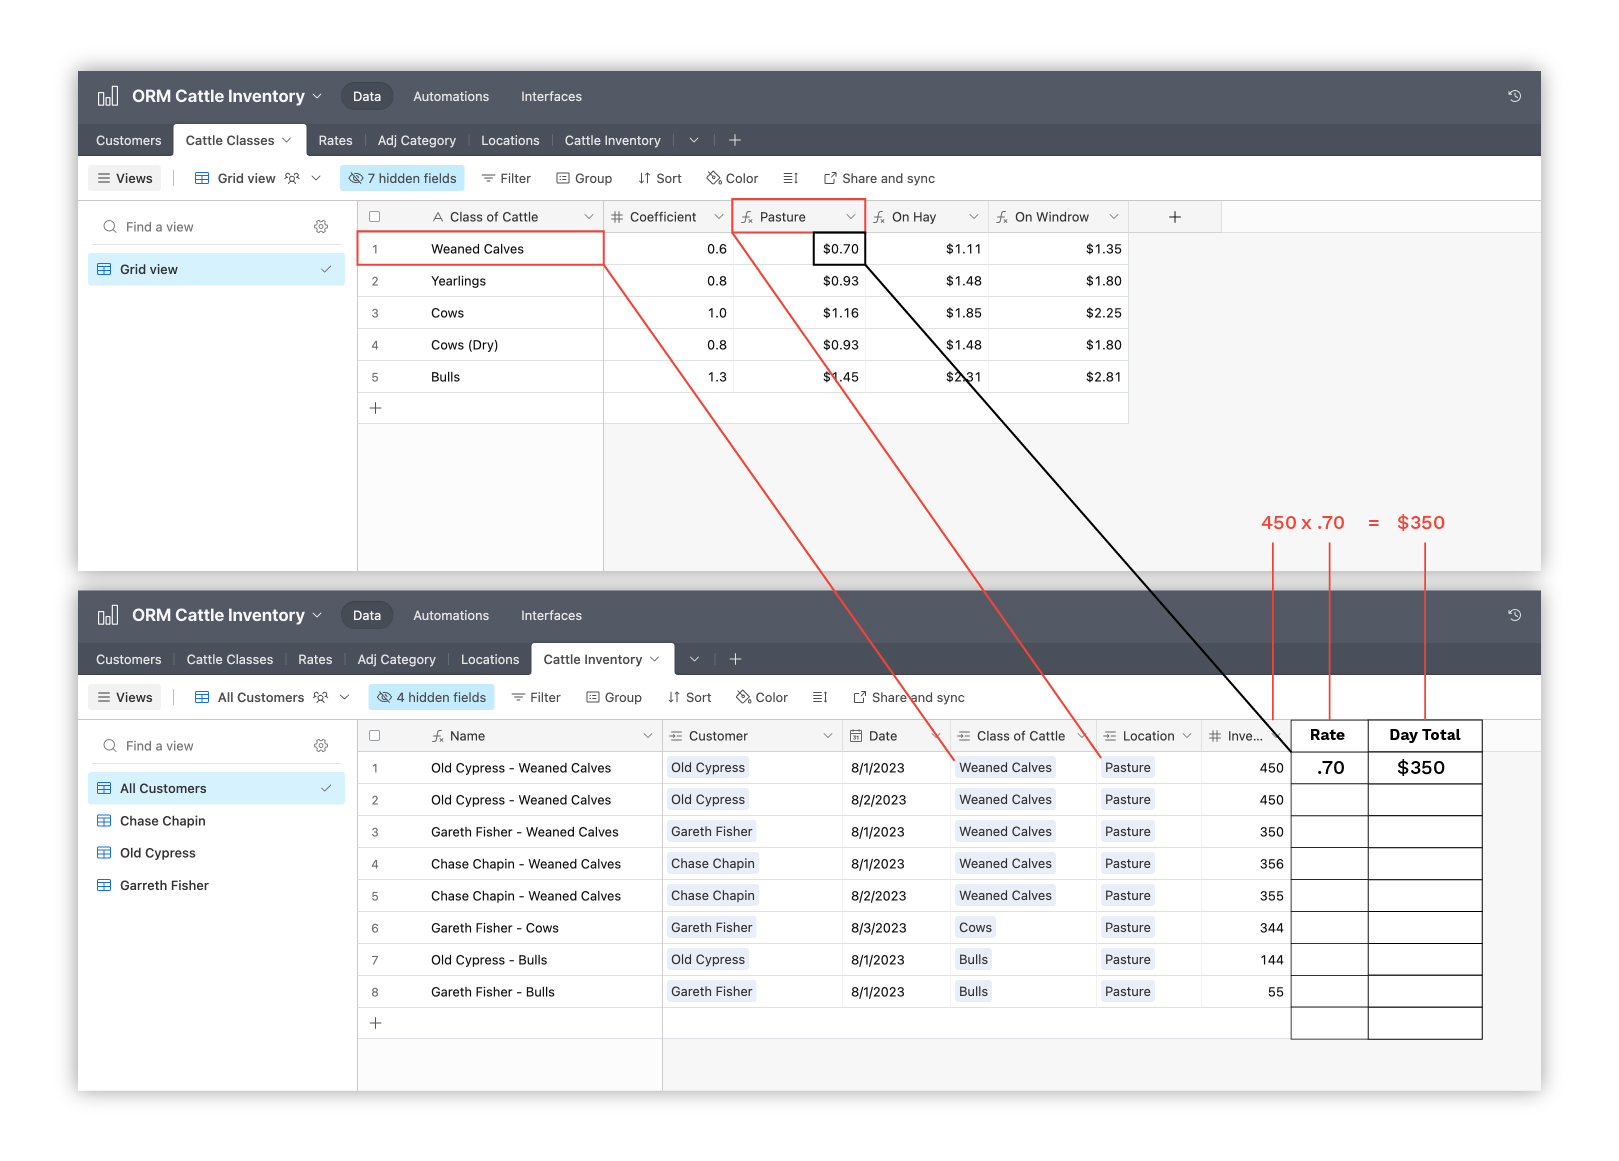The width and height of the screenshot is (1619, 1161).
Task: Click Interfaces in the lower window
Action: tap(551, 615)
